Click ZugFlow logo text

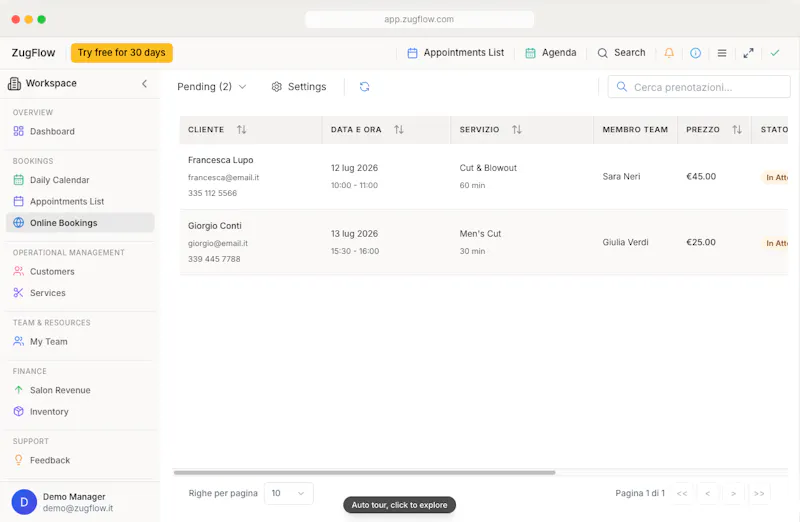pyautogui.click(x=33, y=53)
